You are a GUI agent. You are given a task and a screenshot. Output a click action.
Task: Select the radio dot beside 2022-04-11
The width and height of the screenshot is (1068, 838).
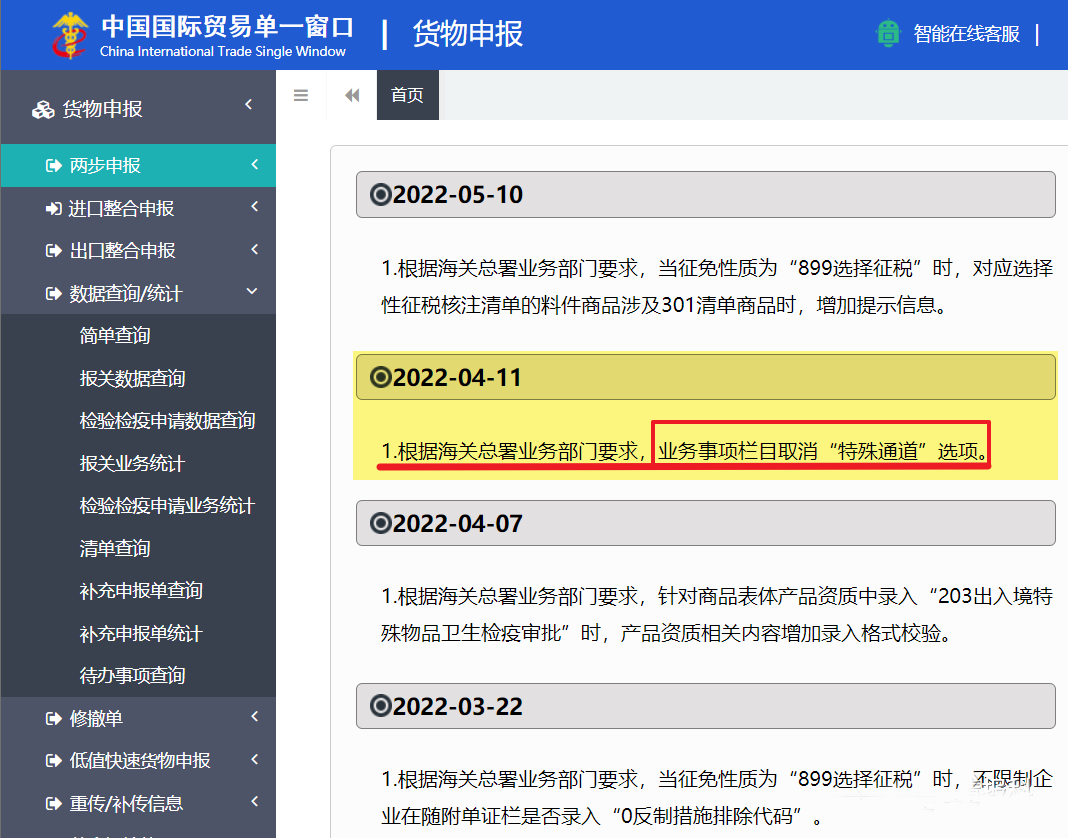(x=380, y=377)
